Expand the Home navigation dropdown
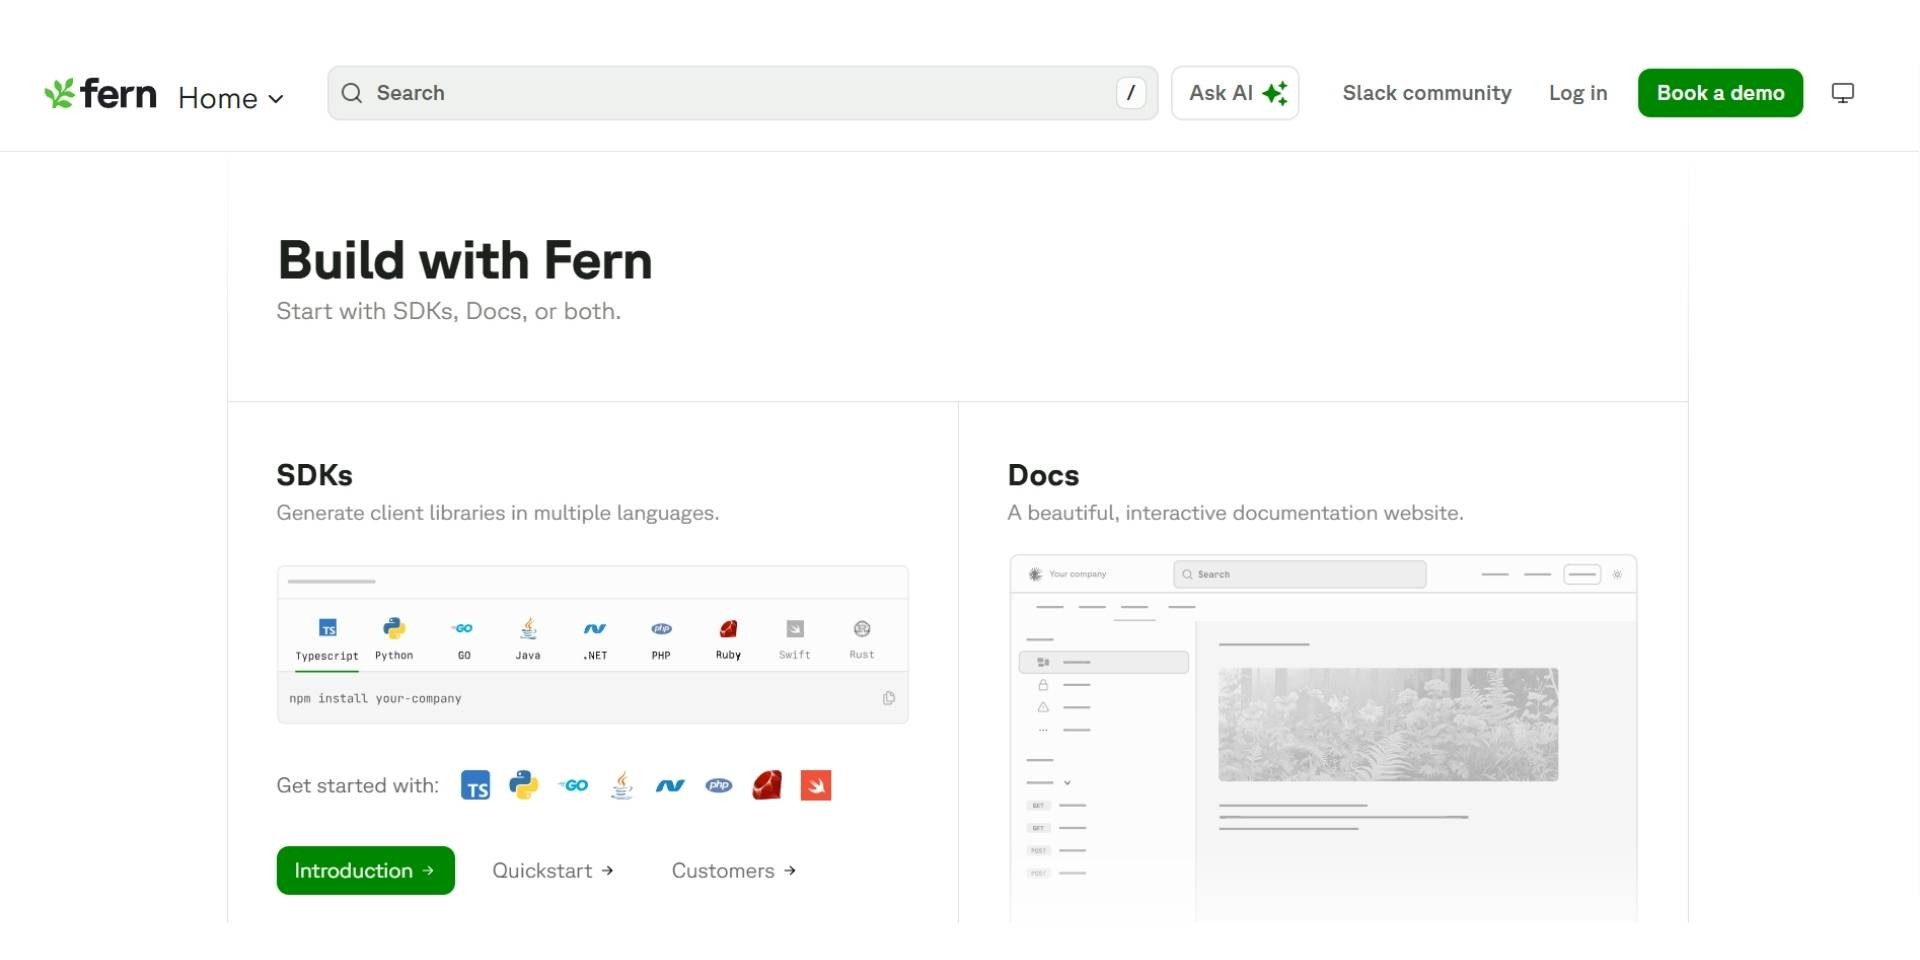 (x=231, y=97)
